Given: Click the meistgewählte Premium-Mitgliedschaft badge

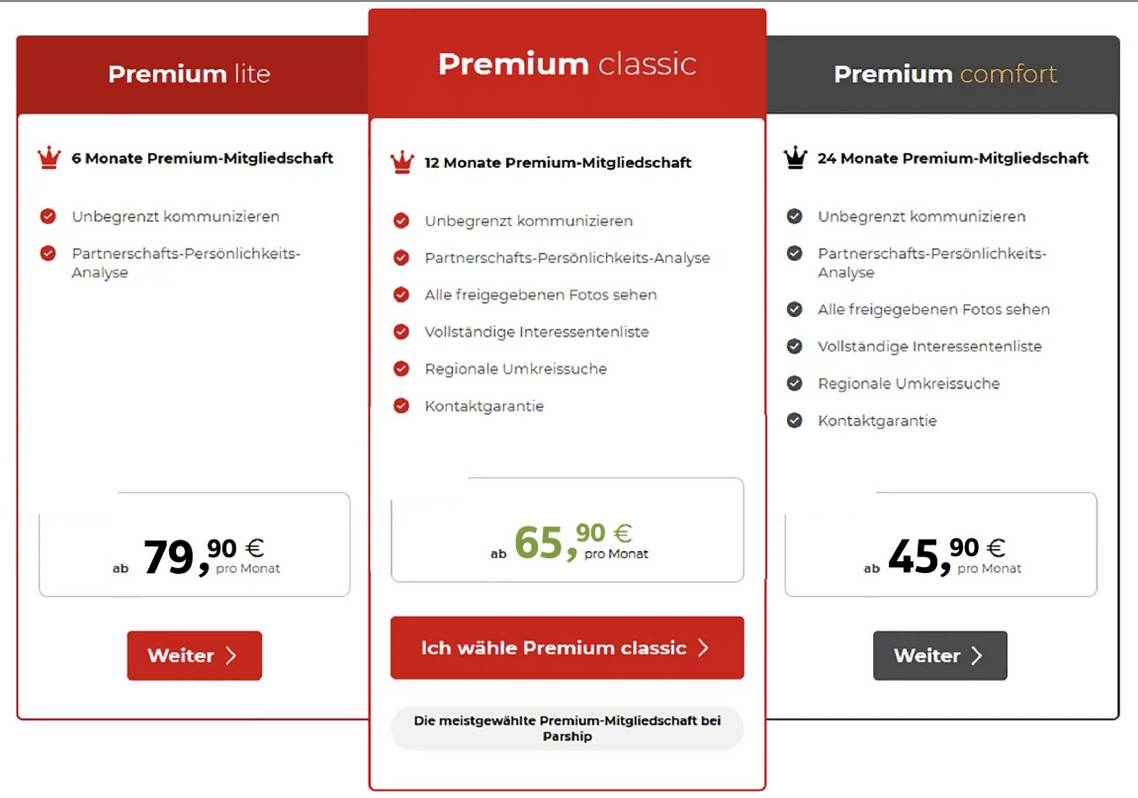Looking at the screenshot, I should coord(568,728).
